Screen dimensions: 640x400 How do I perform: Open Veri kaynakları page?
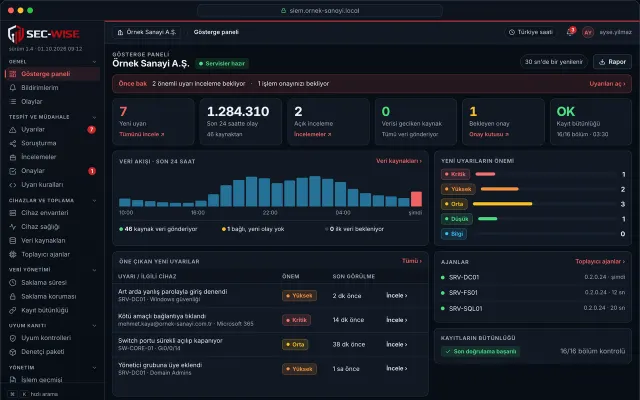52,240
